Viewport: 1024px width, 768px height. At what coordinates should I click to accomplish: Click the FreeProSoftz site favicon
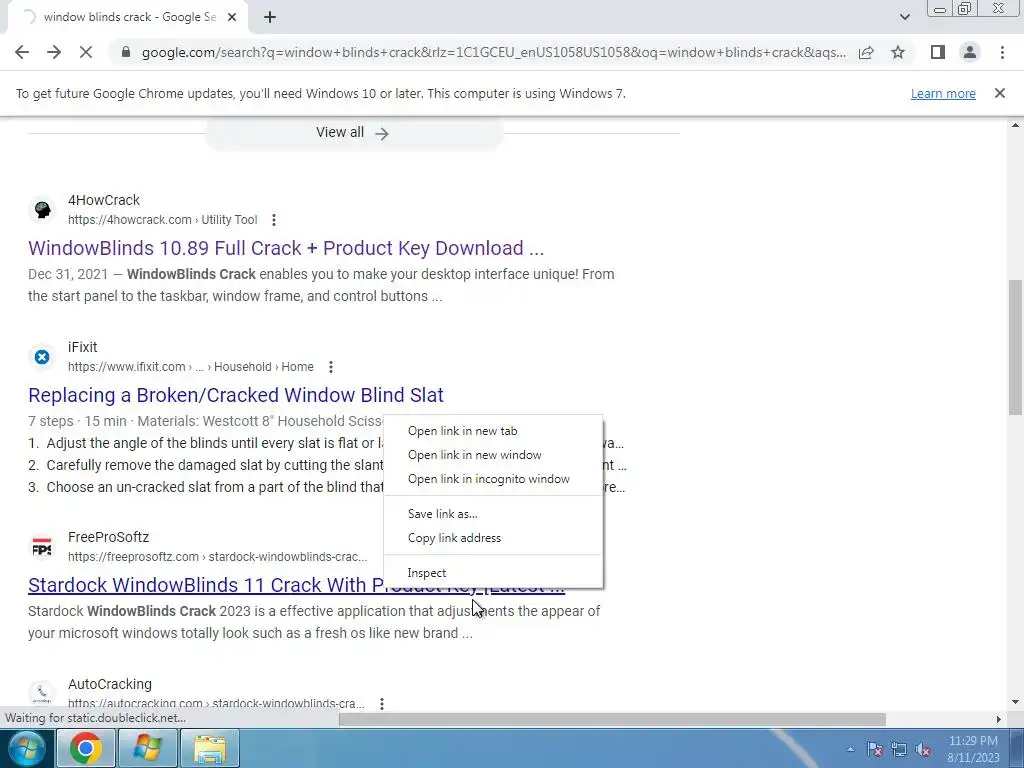[42, 547]
